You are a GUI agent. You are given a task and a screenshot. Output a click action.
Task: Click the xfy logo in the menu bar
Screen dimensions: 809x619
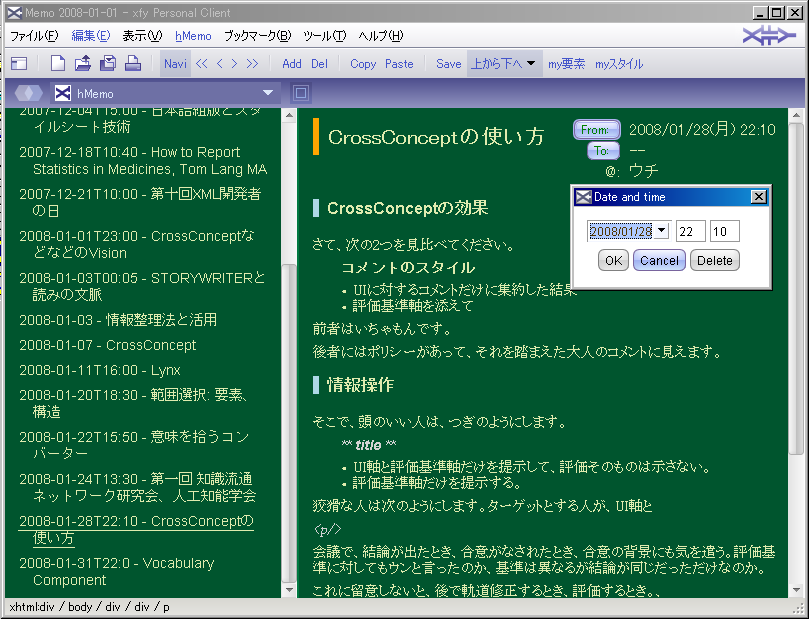click(769, 36)
